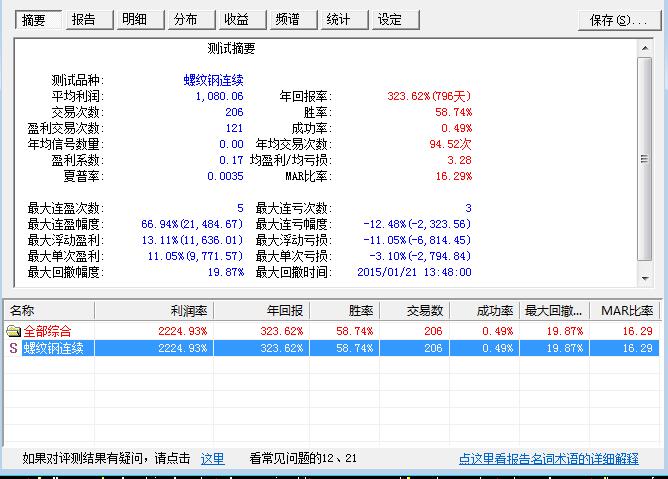Open the 明细 tab
The height and width of the screenshot is (479, 668).
135,19
